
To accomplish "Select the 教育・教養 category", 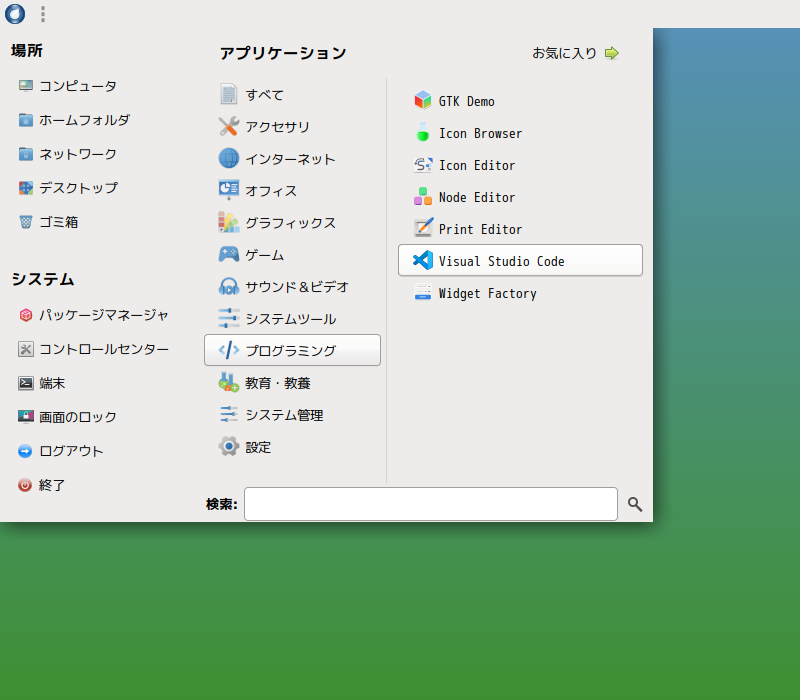I will point(292,383).
